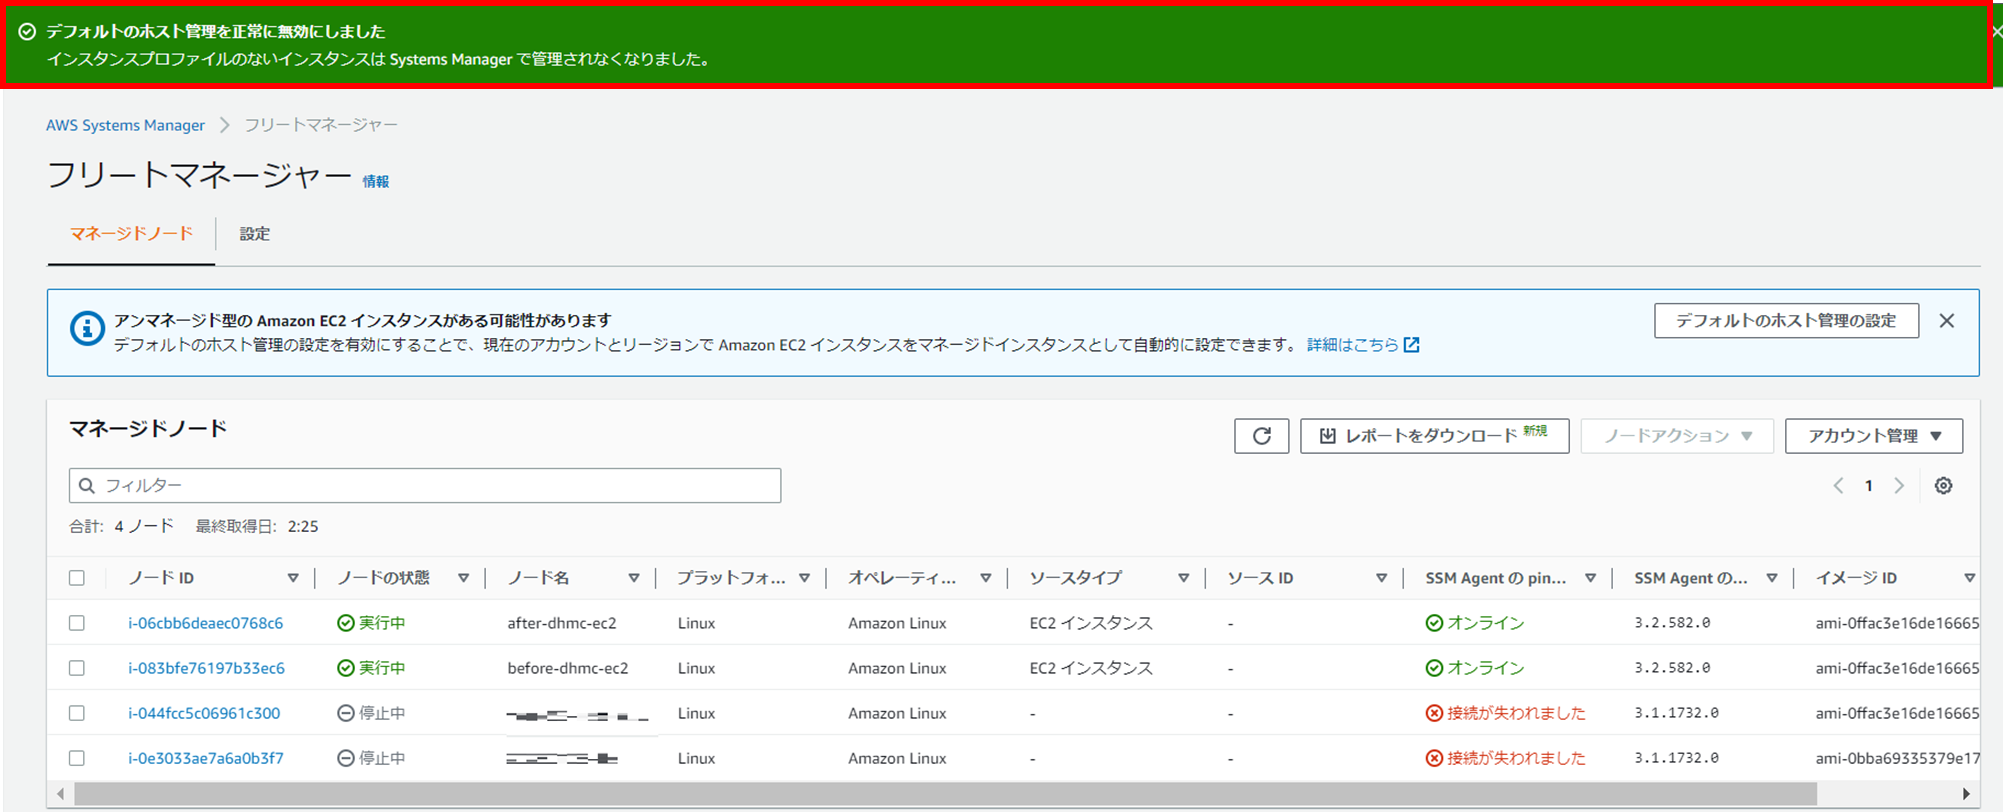Viewport: 2003px width, 812px height.
Task: Sort by オペレーティング system column arrow
Action: (986, 578)
